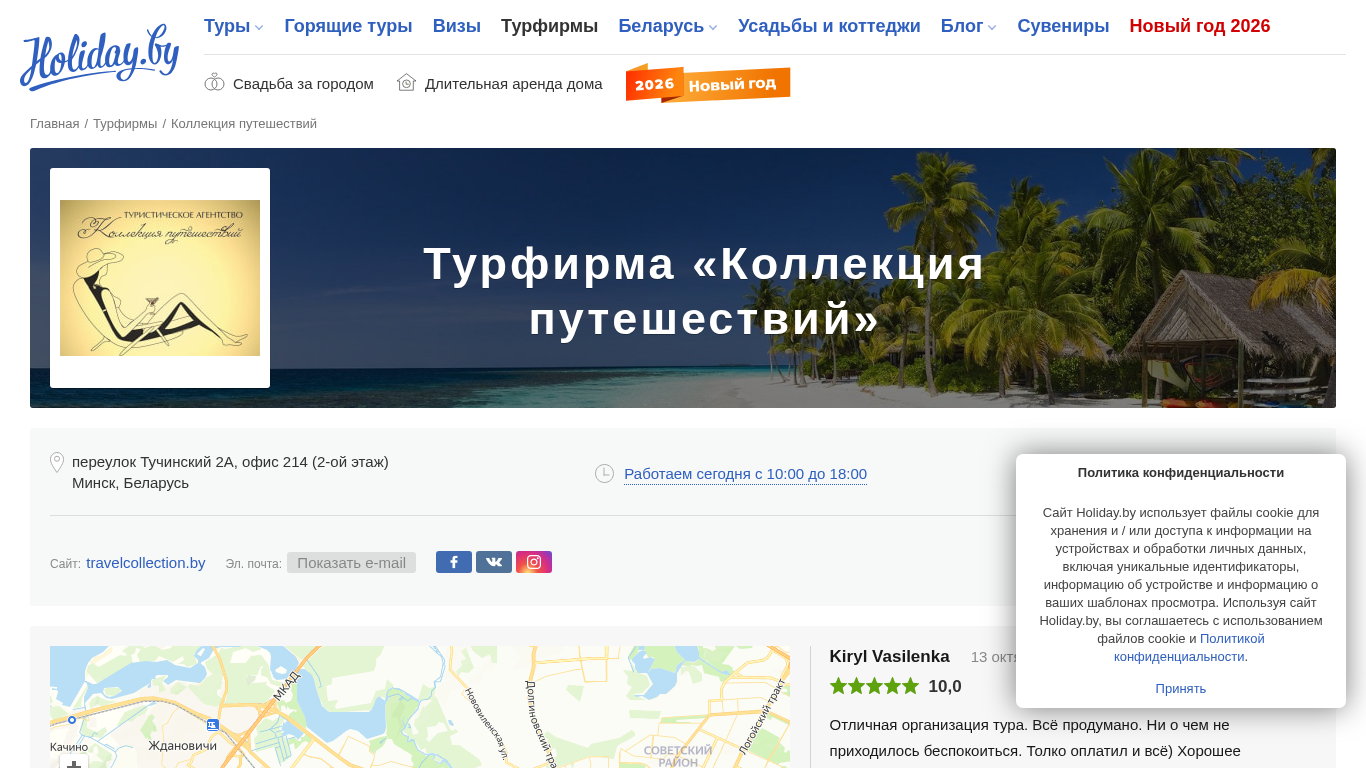
Task: Select Турфирмы in the top navigation
Action: [x=550, y=26]
